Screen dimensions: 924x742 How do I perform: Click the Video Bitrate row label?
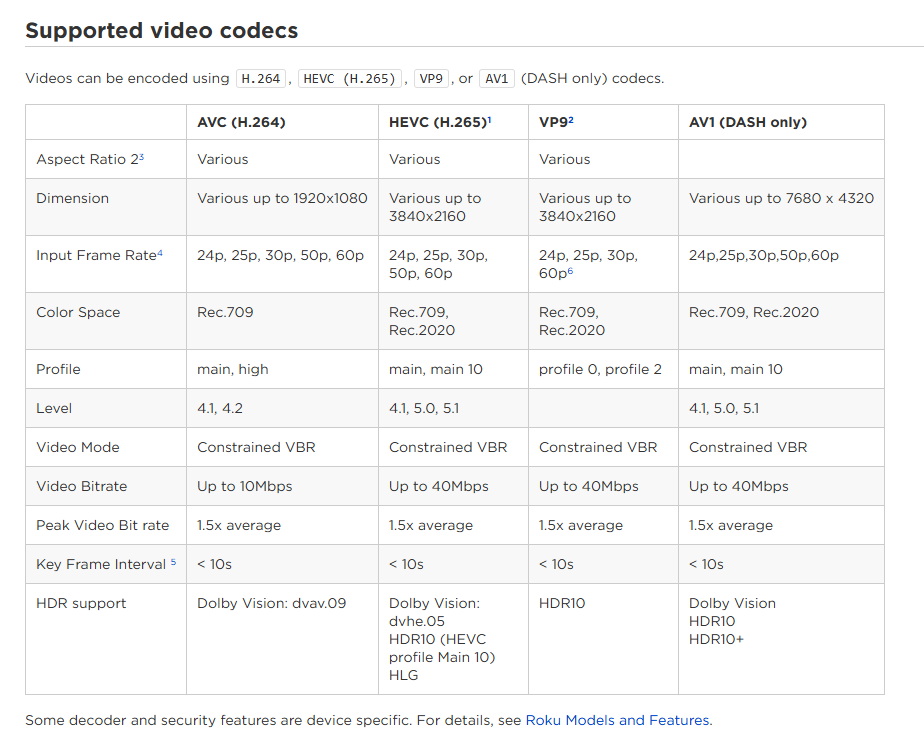80,486
